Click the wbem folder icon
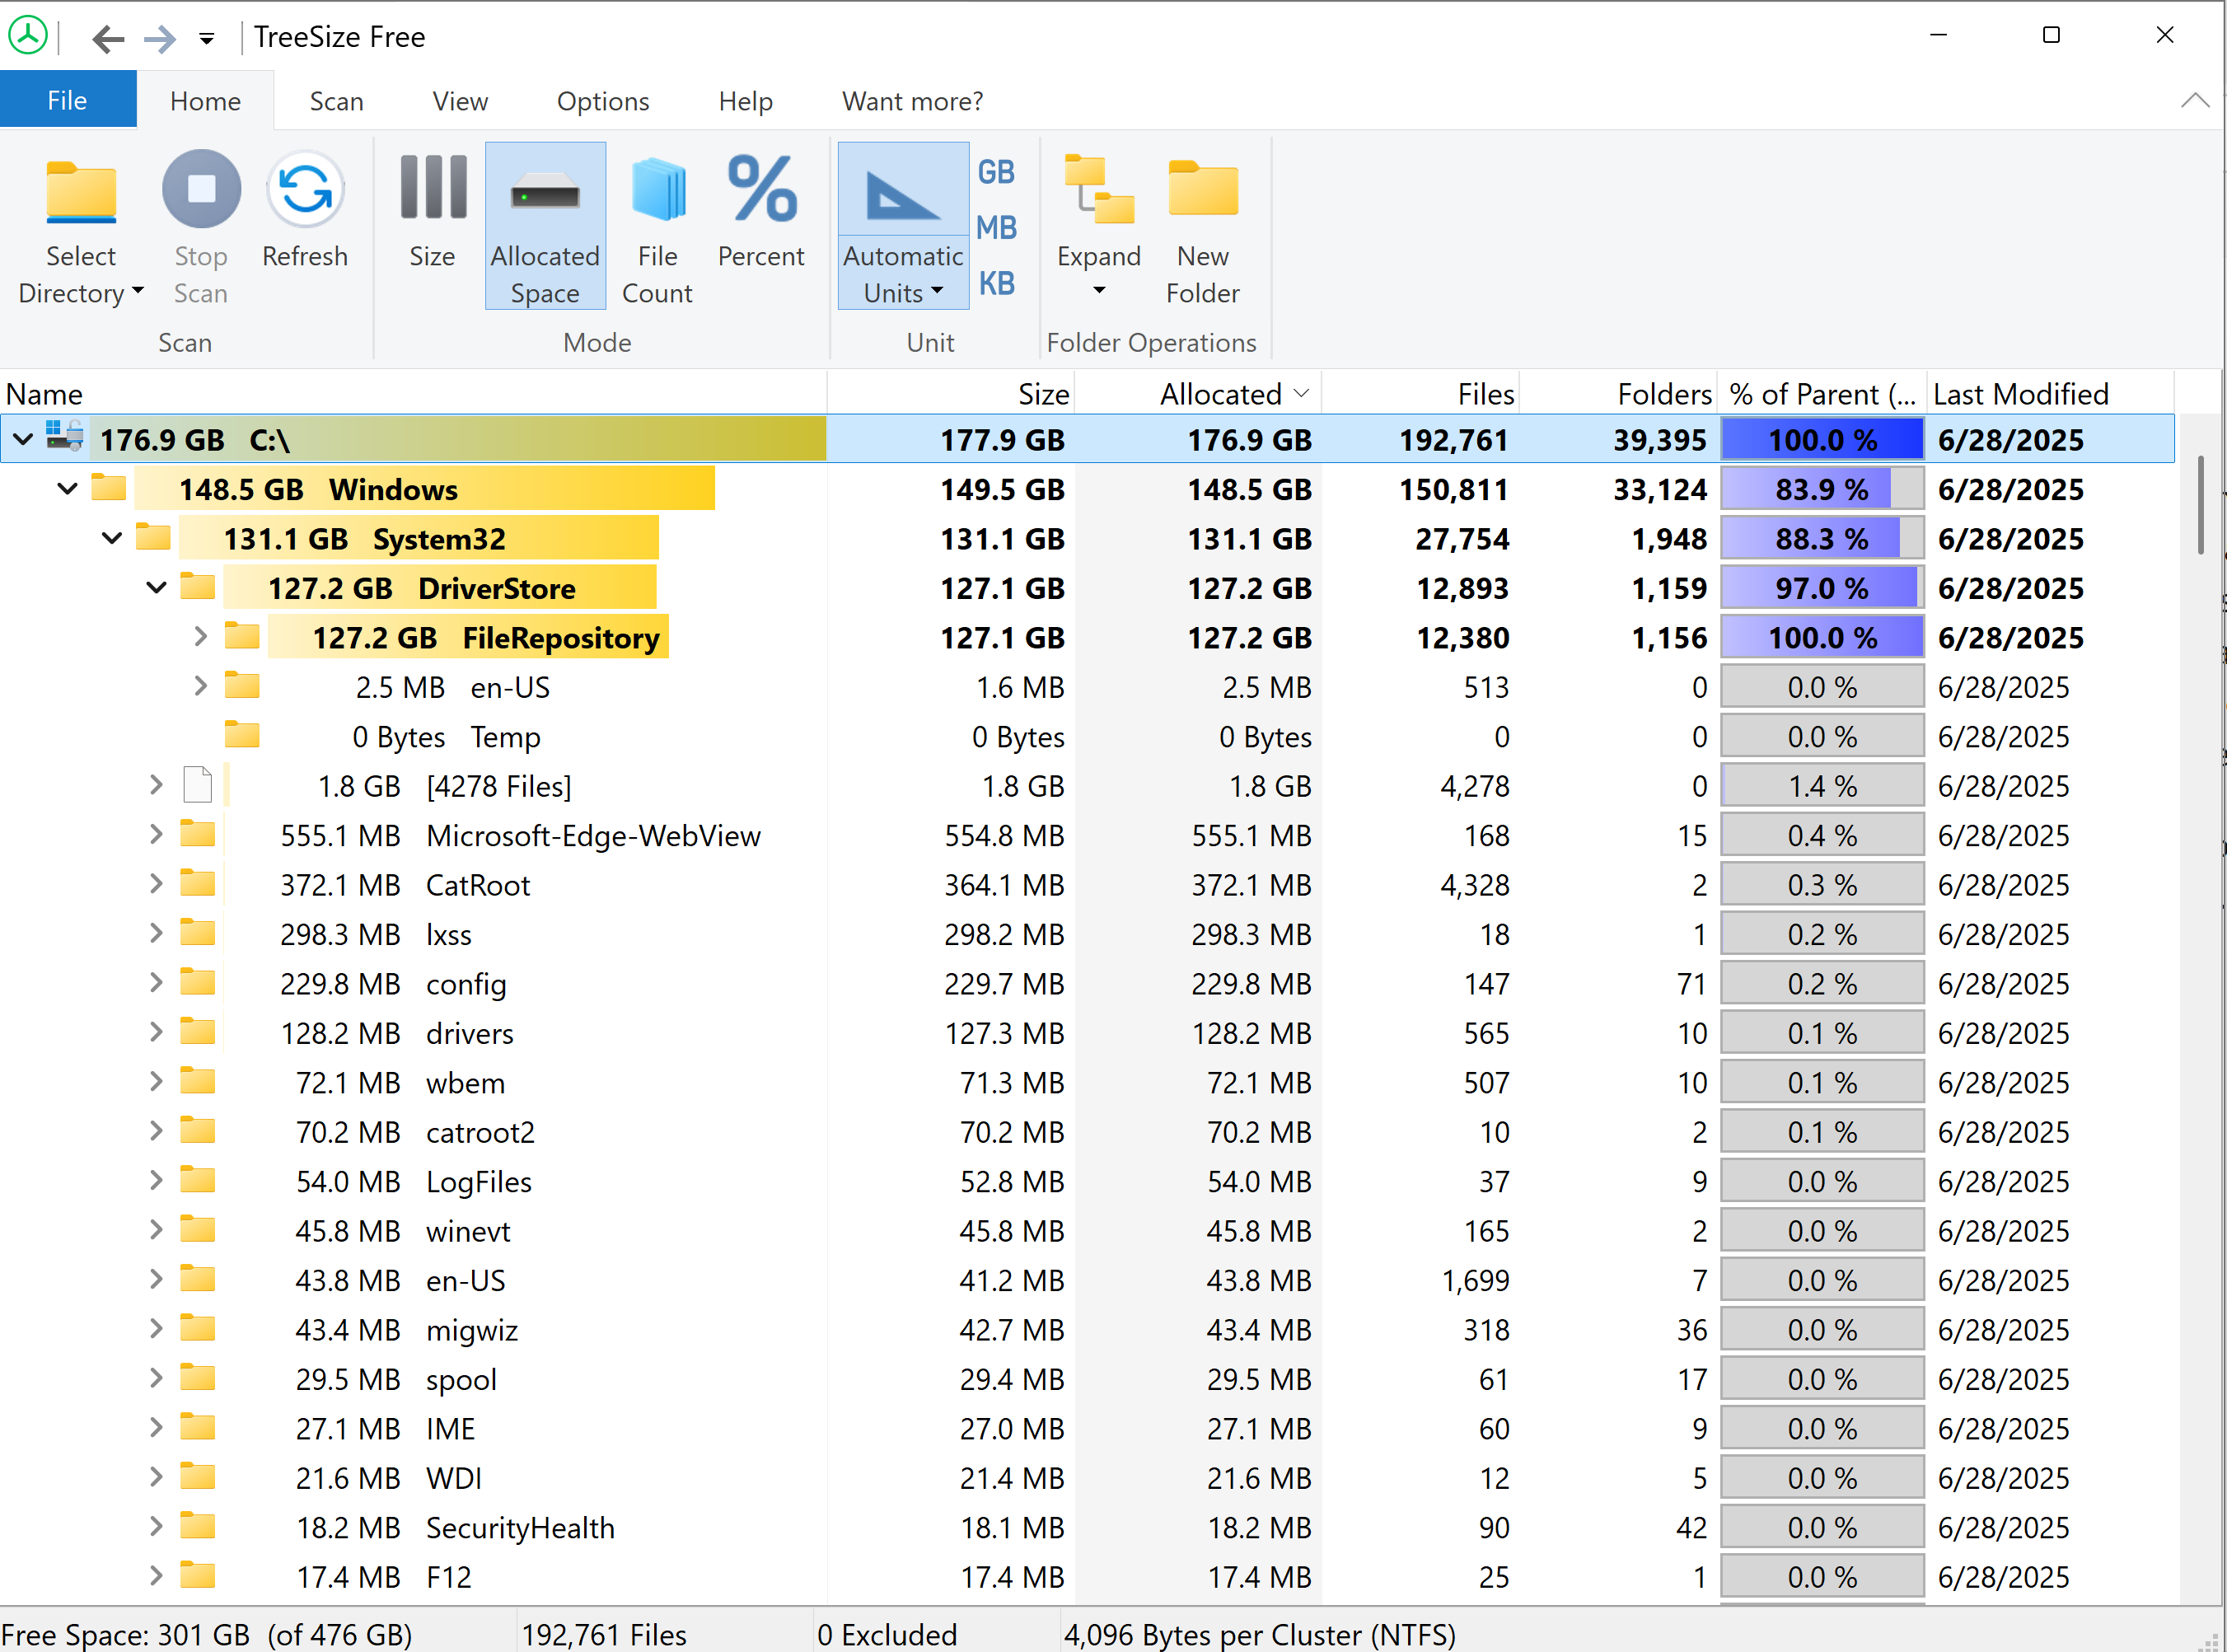The height and width of the screenshot is (1652, 2227). tap(198, 1080)
